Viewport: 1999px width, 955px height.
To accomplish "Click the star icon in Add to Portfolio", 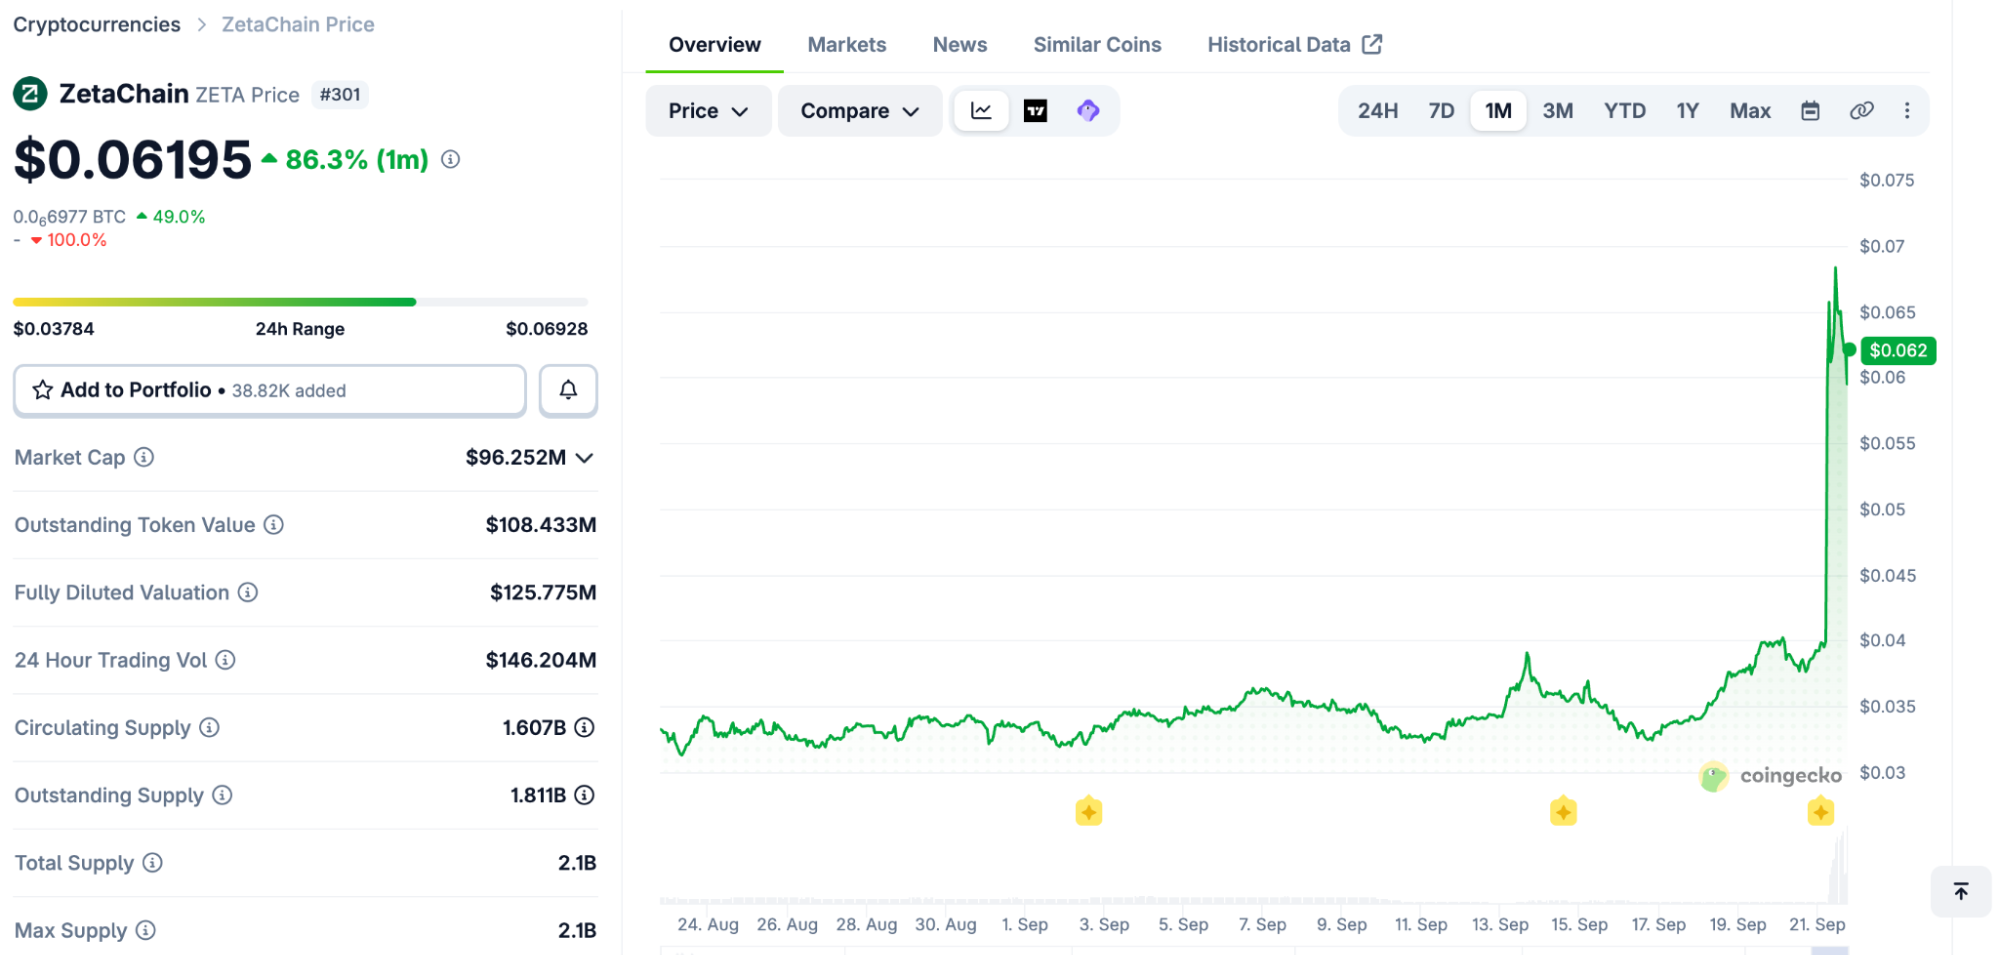I will pos(43,390).
